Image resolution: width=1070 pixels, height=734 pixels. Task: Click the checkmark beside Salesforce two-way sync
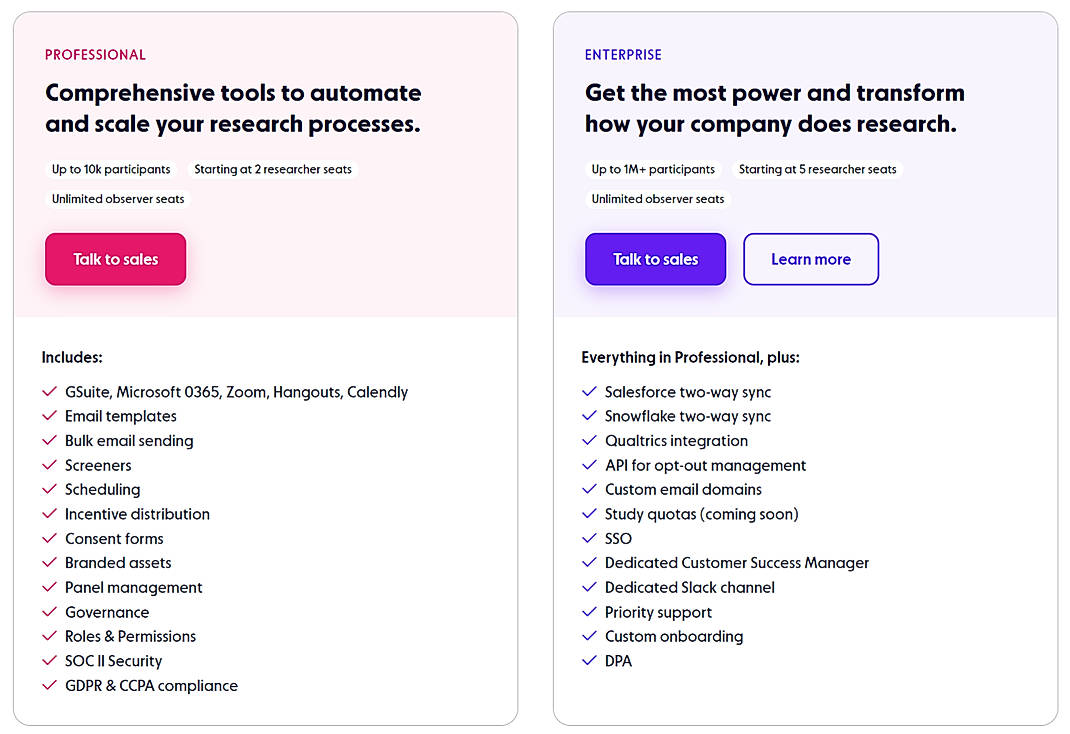[588, 392]
